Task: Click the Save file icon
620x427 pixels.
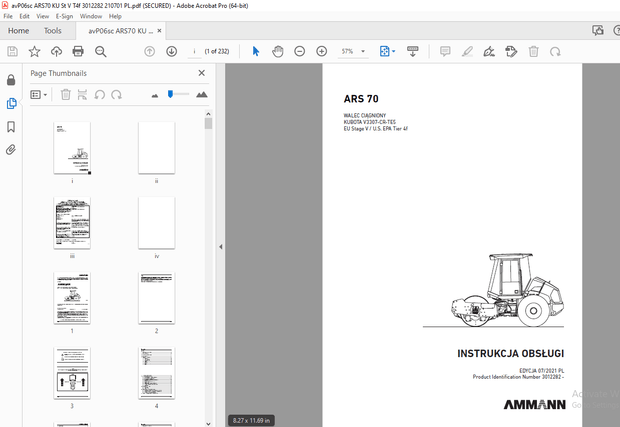Action: tap(12, 51)
